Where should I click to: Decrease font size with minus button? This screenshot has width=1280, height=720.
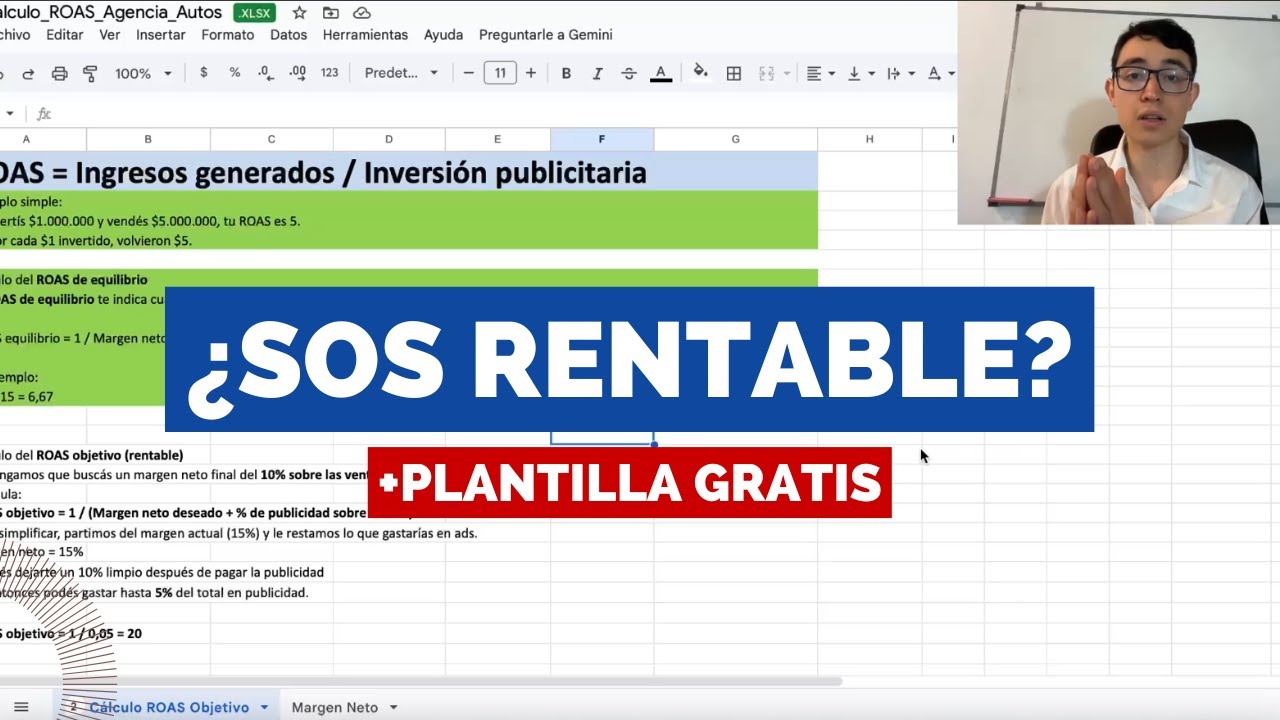(468, 73)
